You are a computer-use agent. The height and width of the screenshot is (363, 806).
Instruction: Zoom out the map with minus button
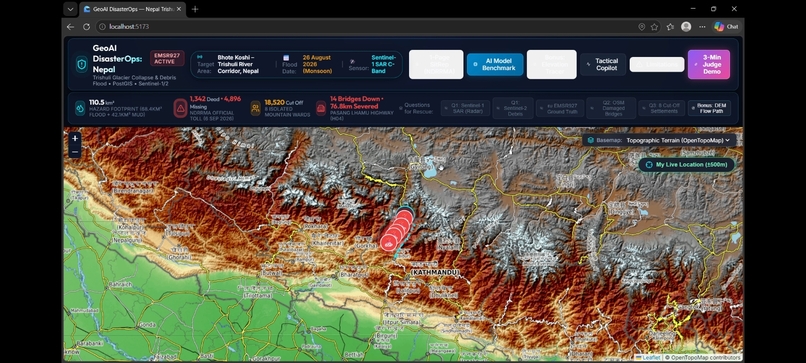pos(75,152)
